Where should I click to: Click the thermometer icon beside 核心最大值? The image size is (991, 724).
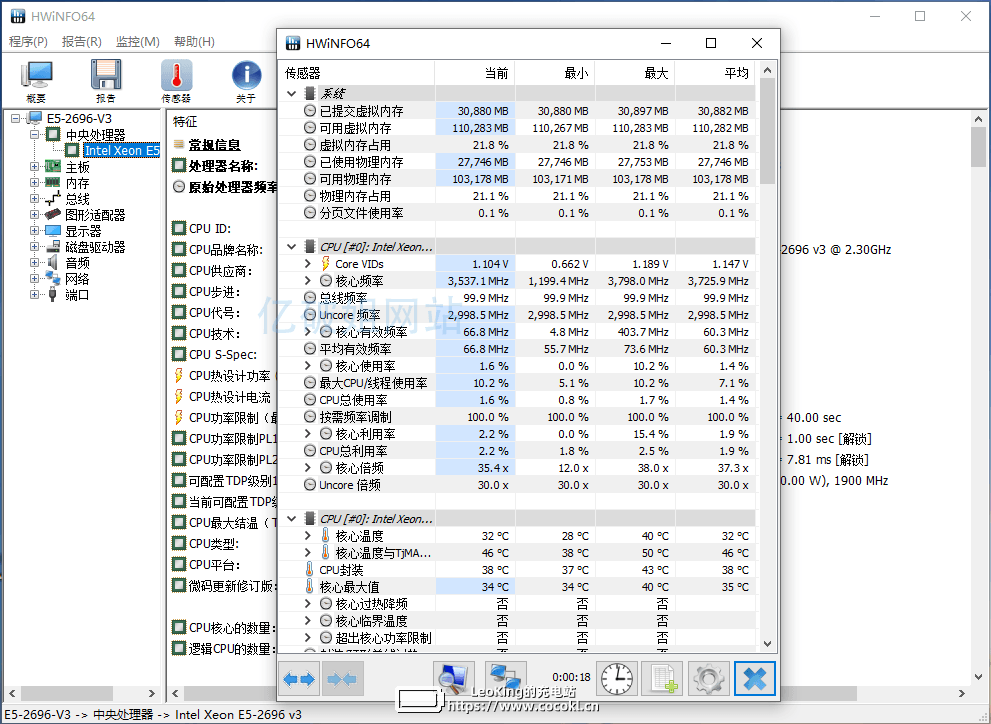point(310,587)
